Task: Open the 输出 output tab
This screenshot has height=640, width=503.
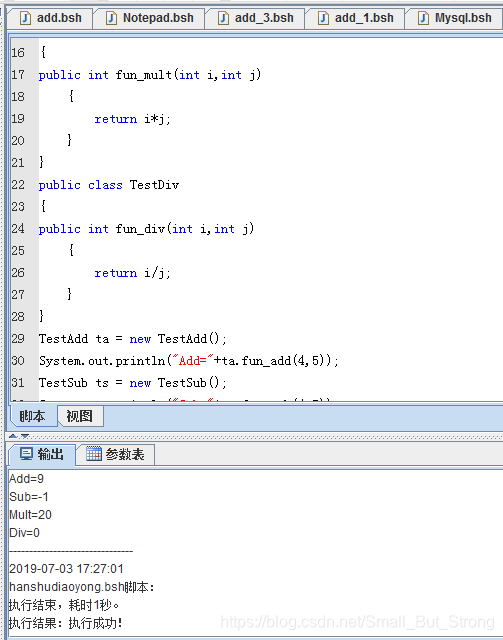Action: [x=42, y=454]
